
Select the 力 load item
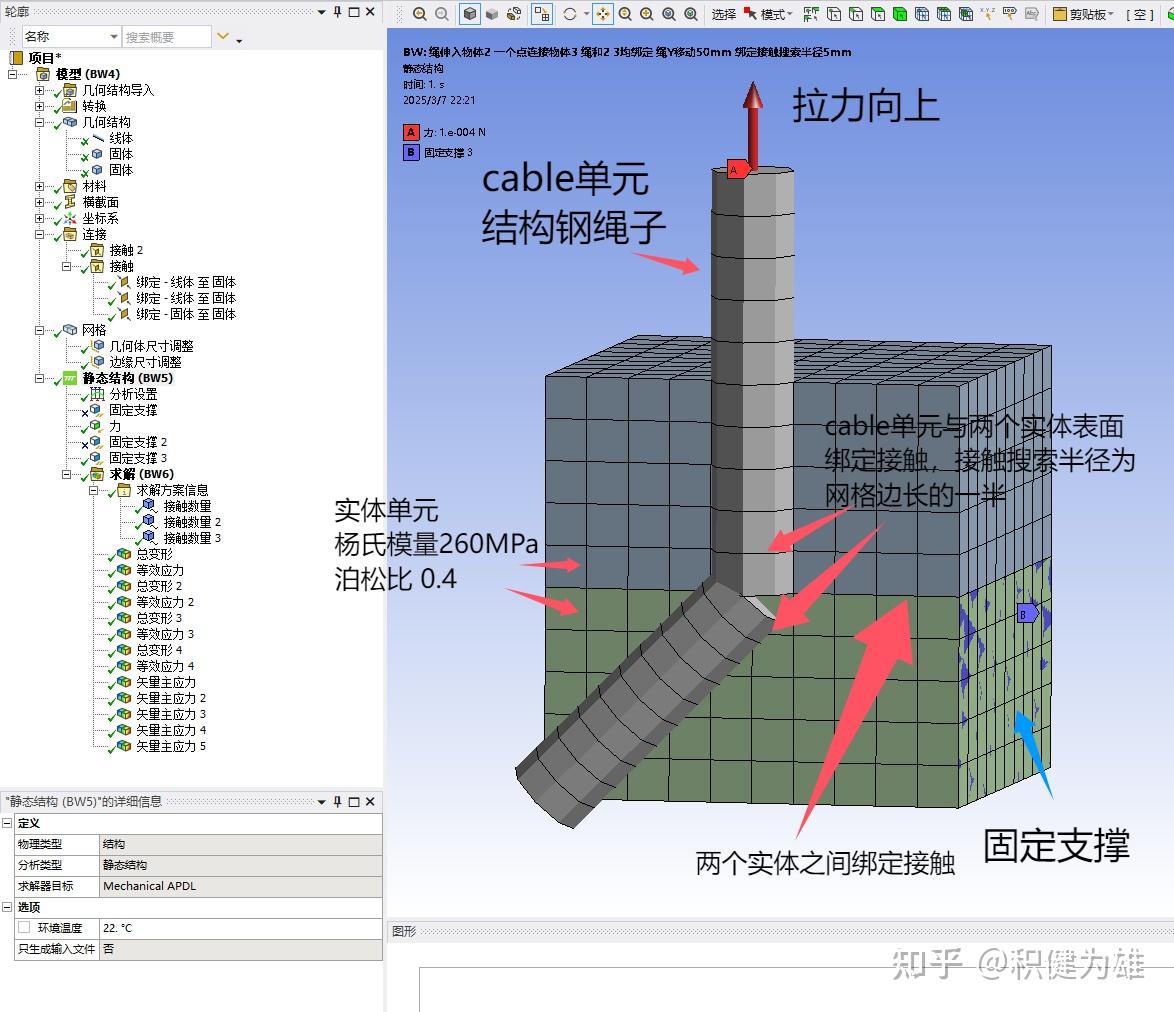click(x=115, y=426)
